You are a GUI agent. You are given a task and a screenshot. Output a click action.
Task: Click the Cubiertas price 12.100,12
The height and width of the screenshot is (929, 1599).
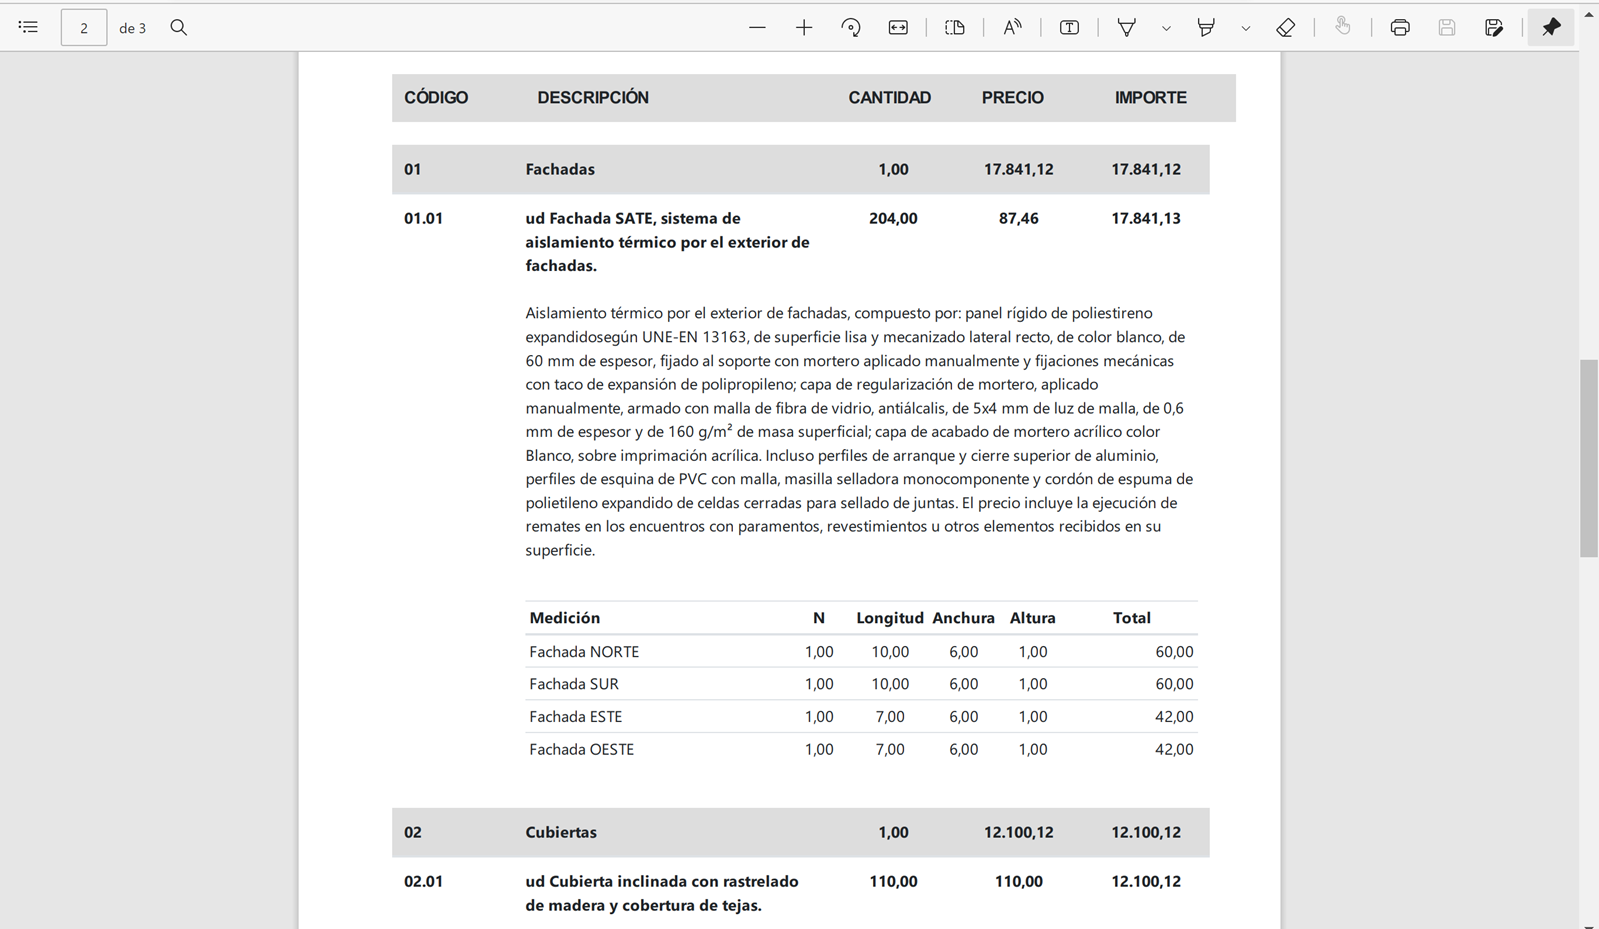pyautogui.click(x=1019, y=832)
